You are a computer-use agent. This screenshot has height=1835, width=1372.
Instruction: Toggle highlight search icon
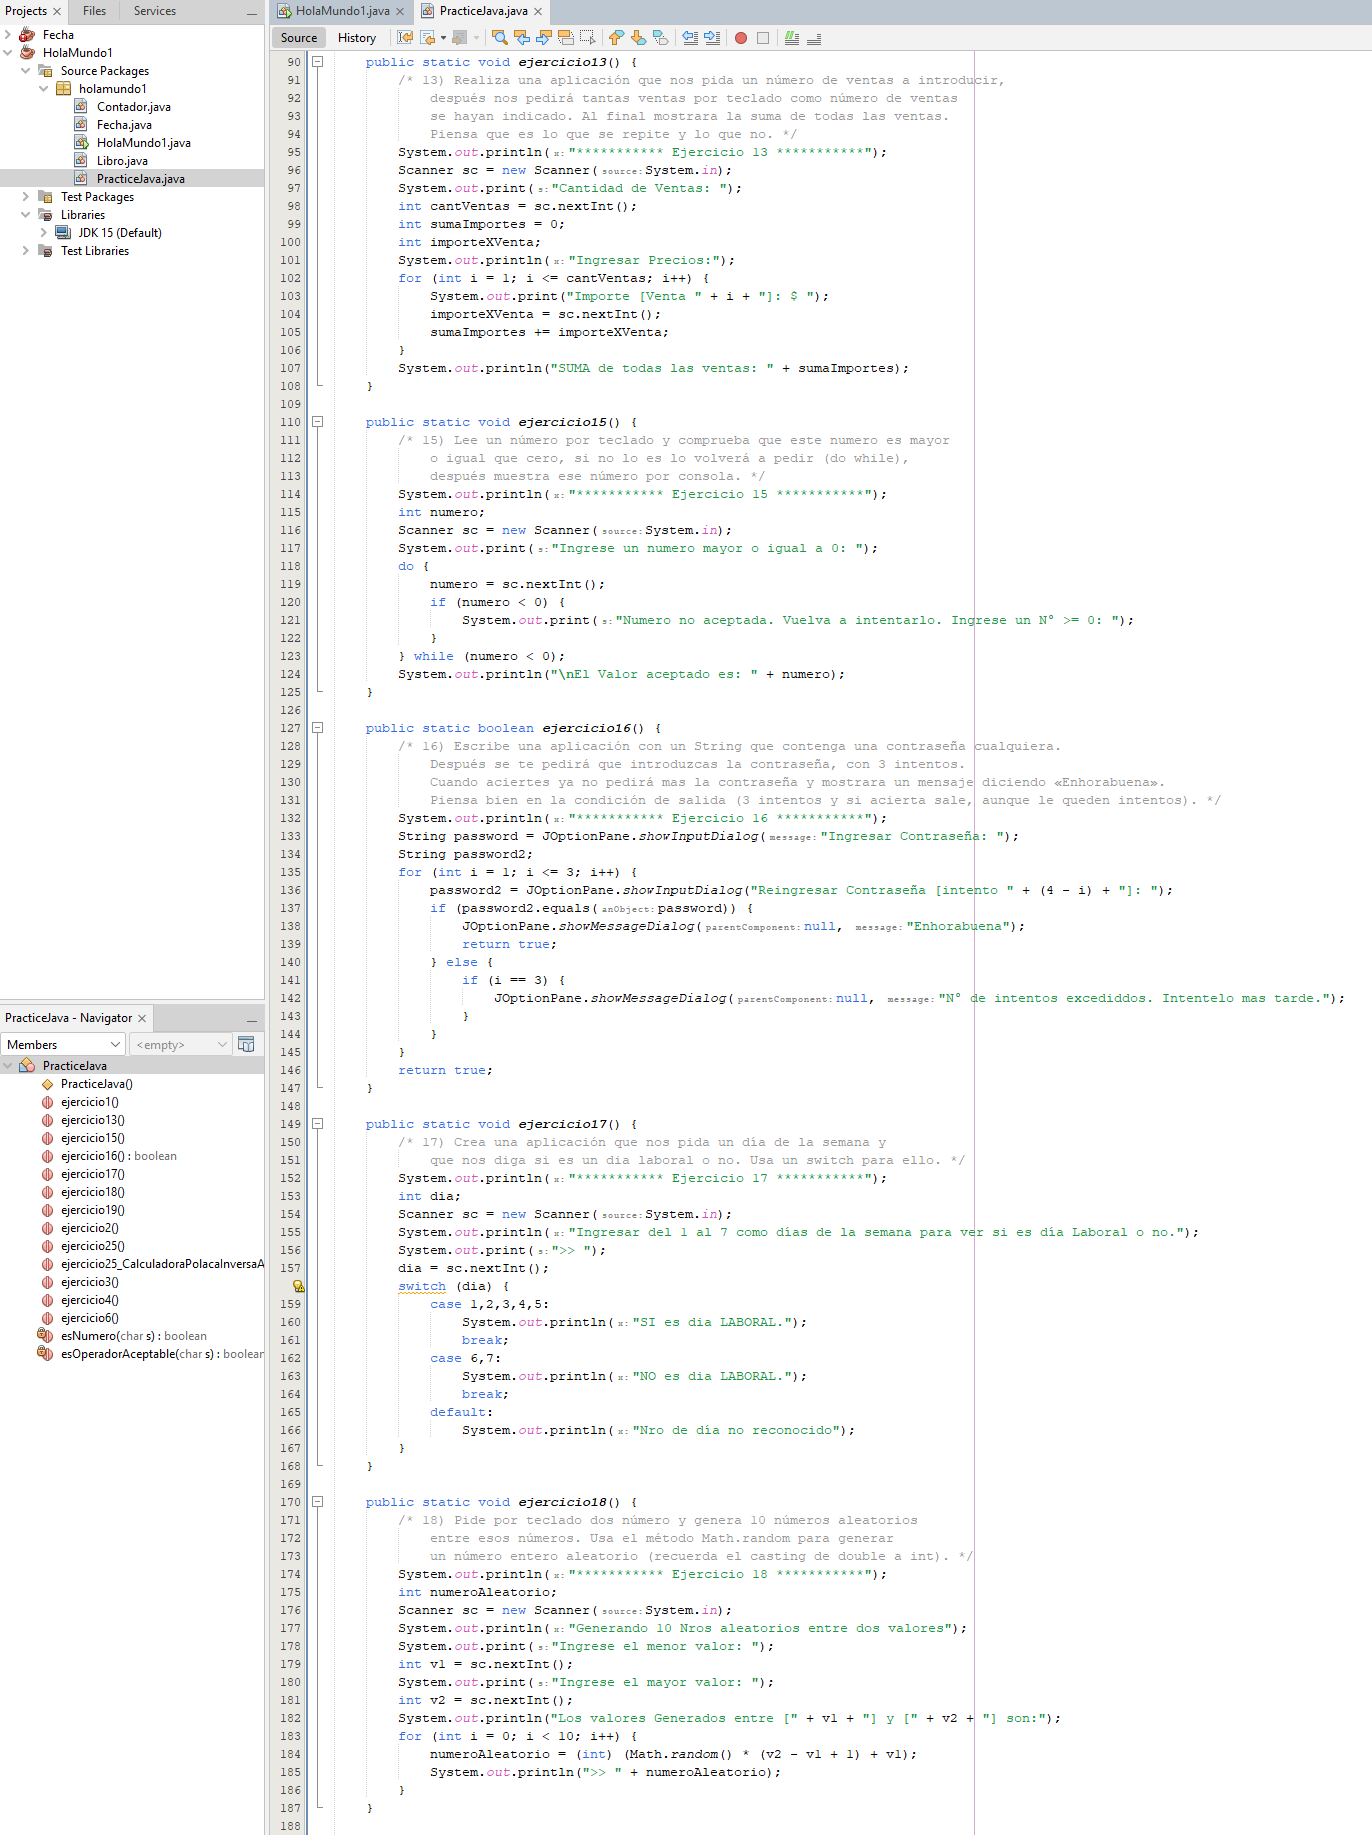click(566, 38)
